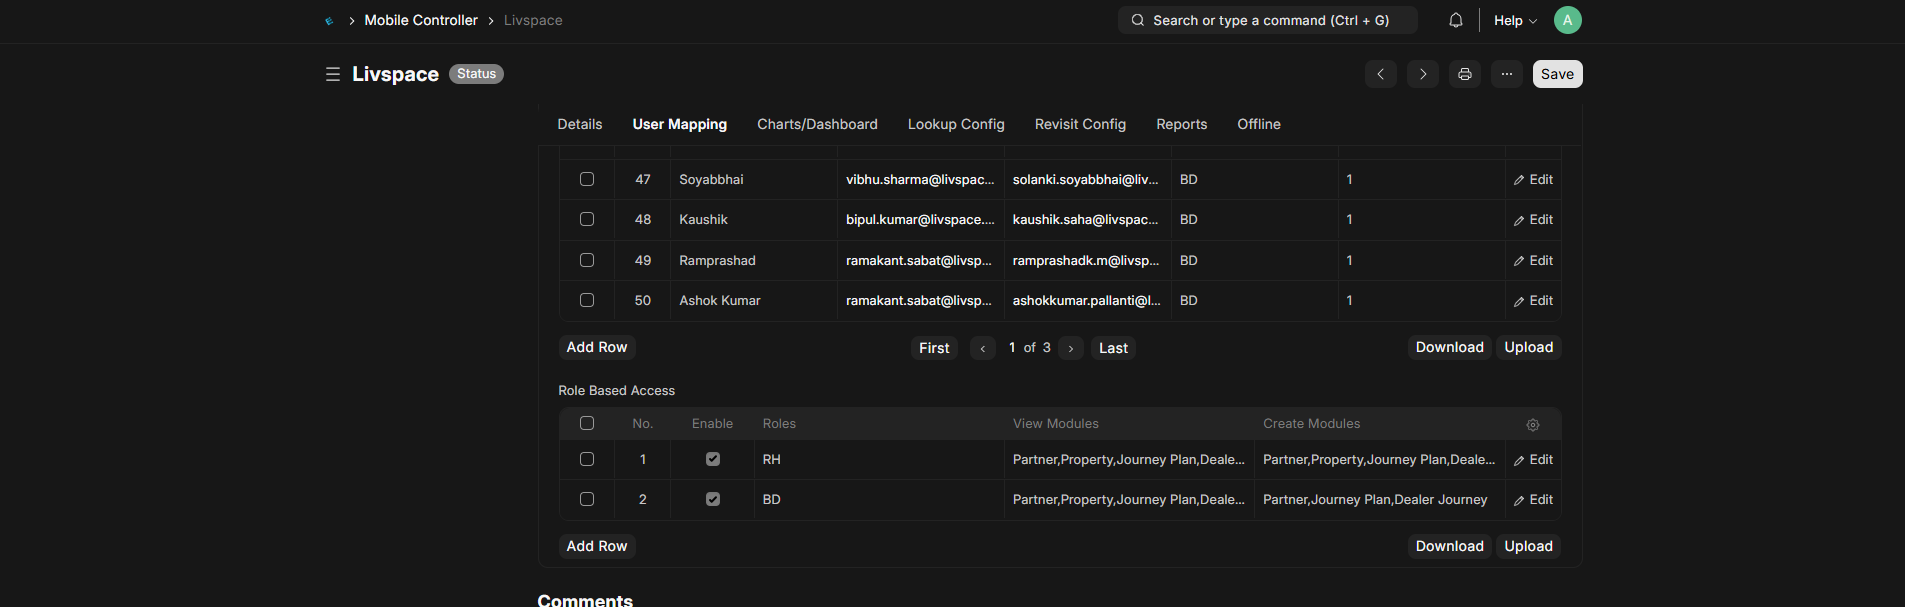
Task: Switch to the User Mapping tab
Action: pos(680,124)
